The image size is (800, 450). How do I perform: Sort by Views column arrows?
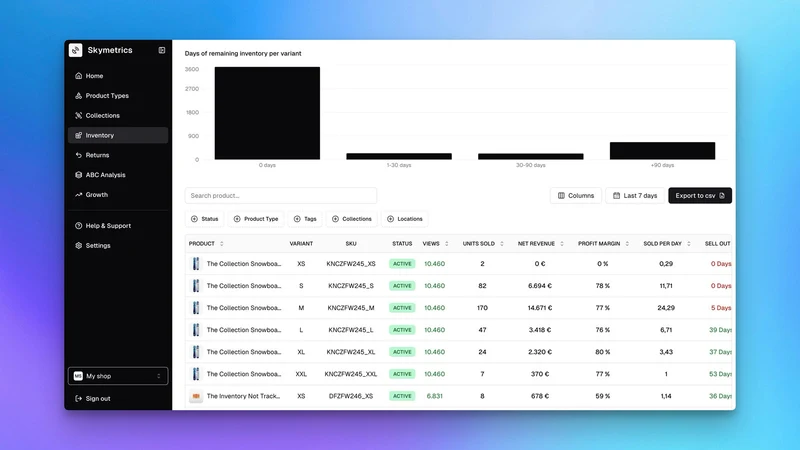click(x=446, y=244)
